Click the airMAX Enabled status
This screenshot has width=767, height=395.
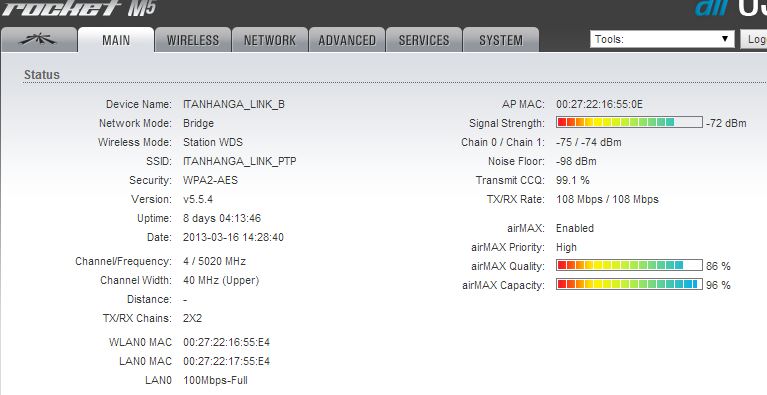575,228
